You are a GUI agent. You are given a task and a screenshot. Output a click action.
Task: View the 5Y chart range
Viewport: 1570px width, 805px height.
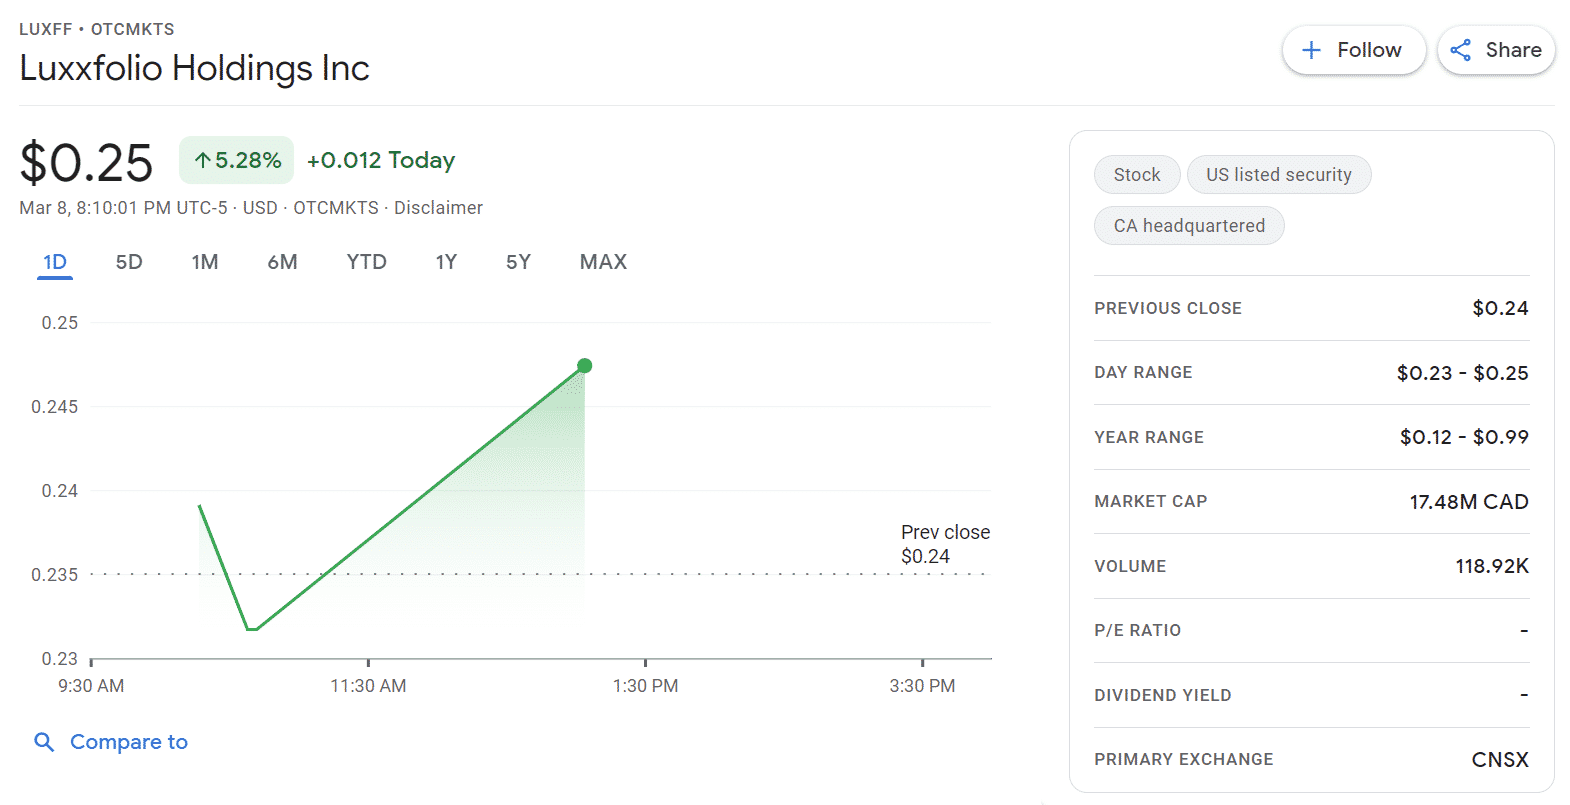518,262
